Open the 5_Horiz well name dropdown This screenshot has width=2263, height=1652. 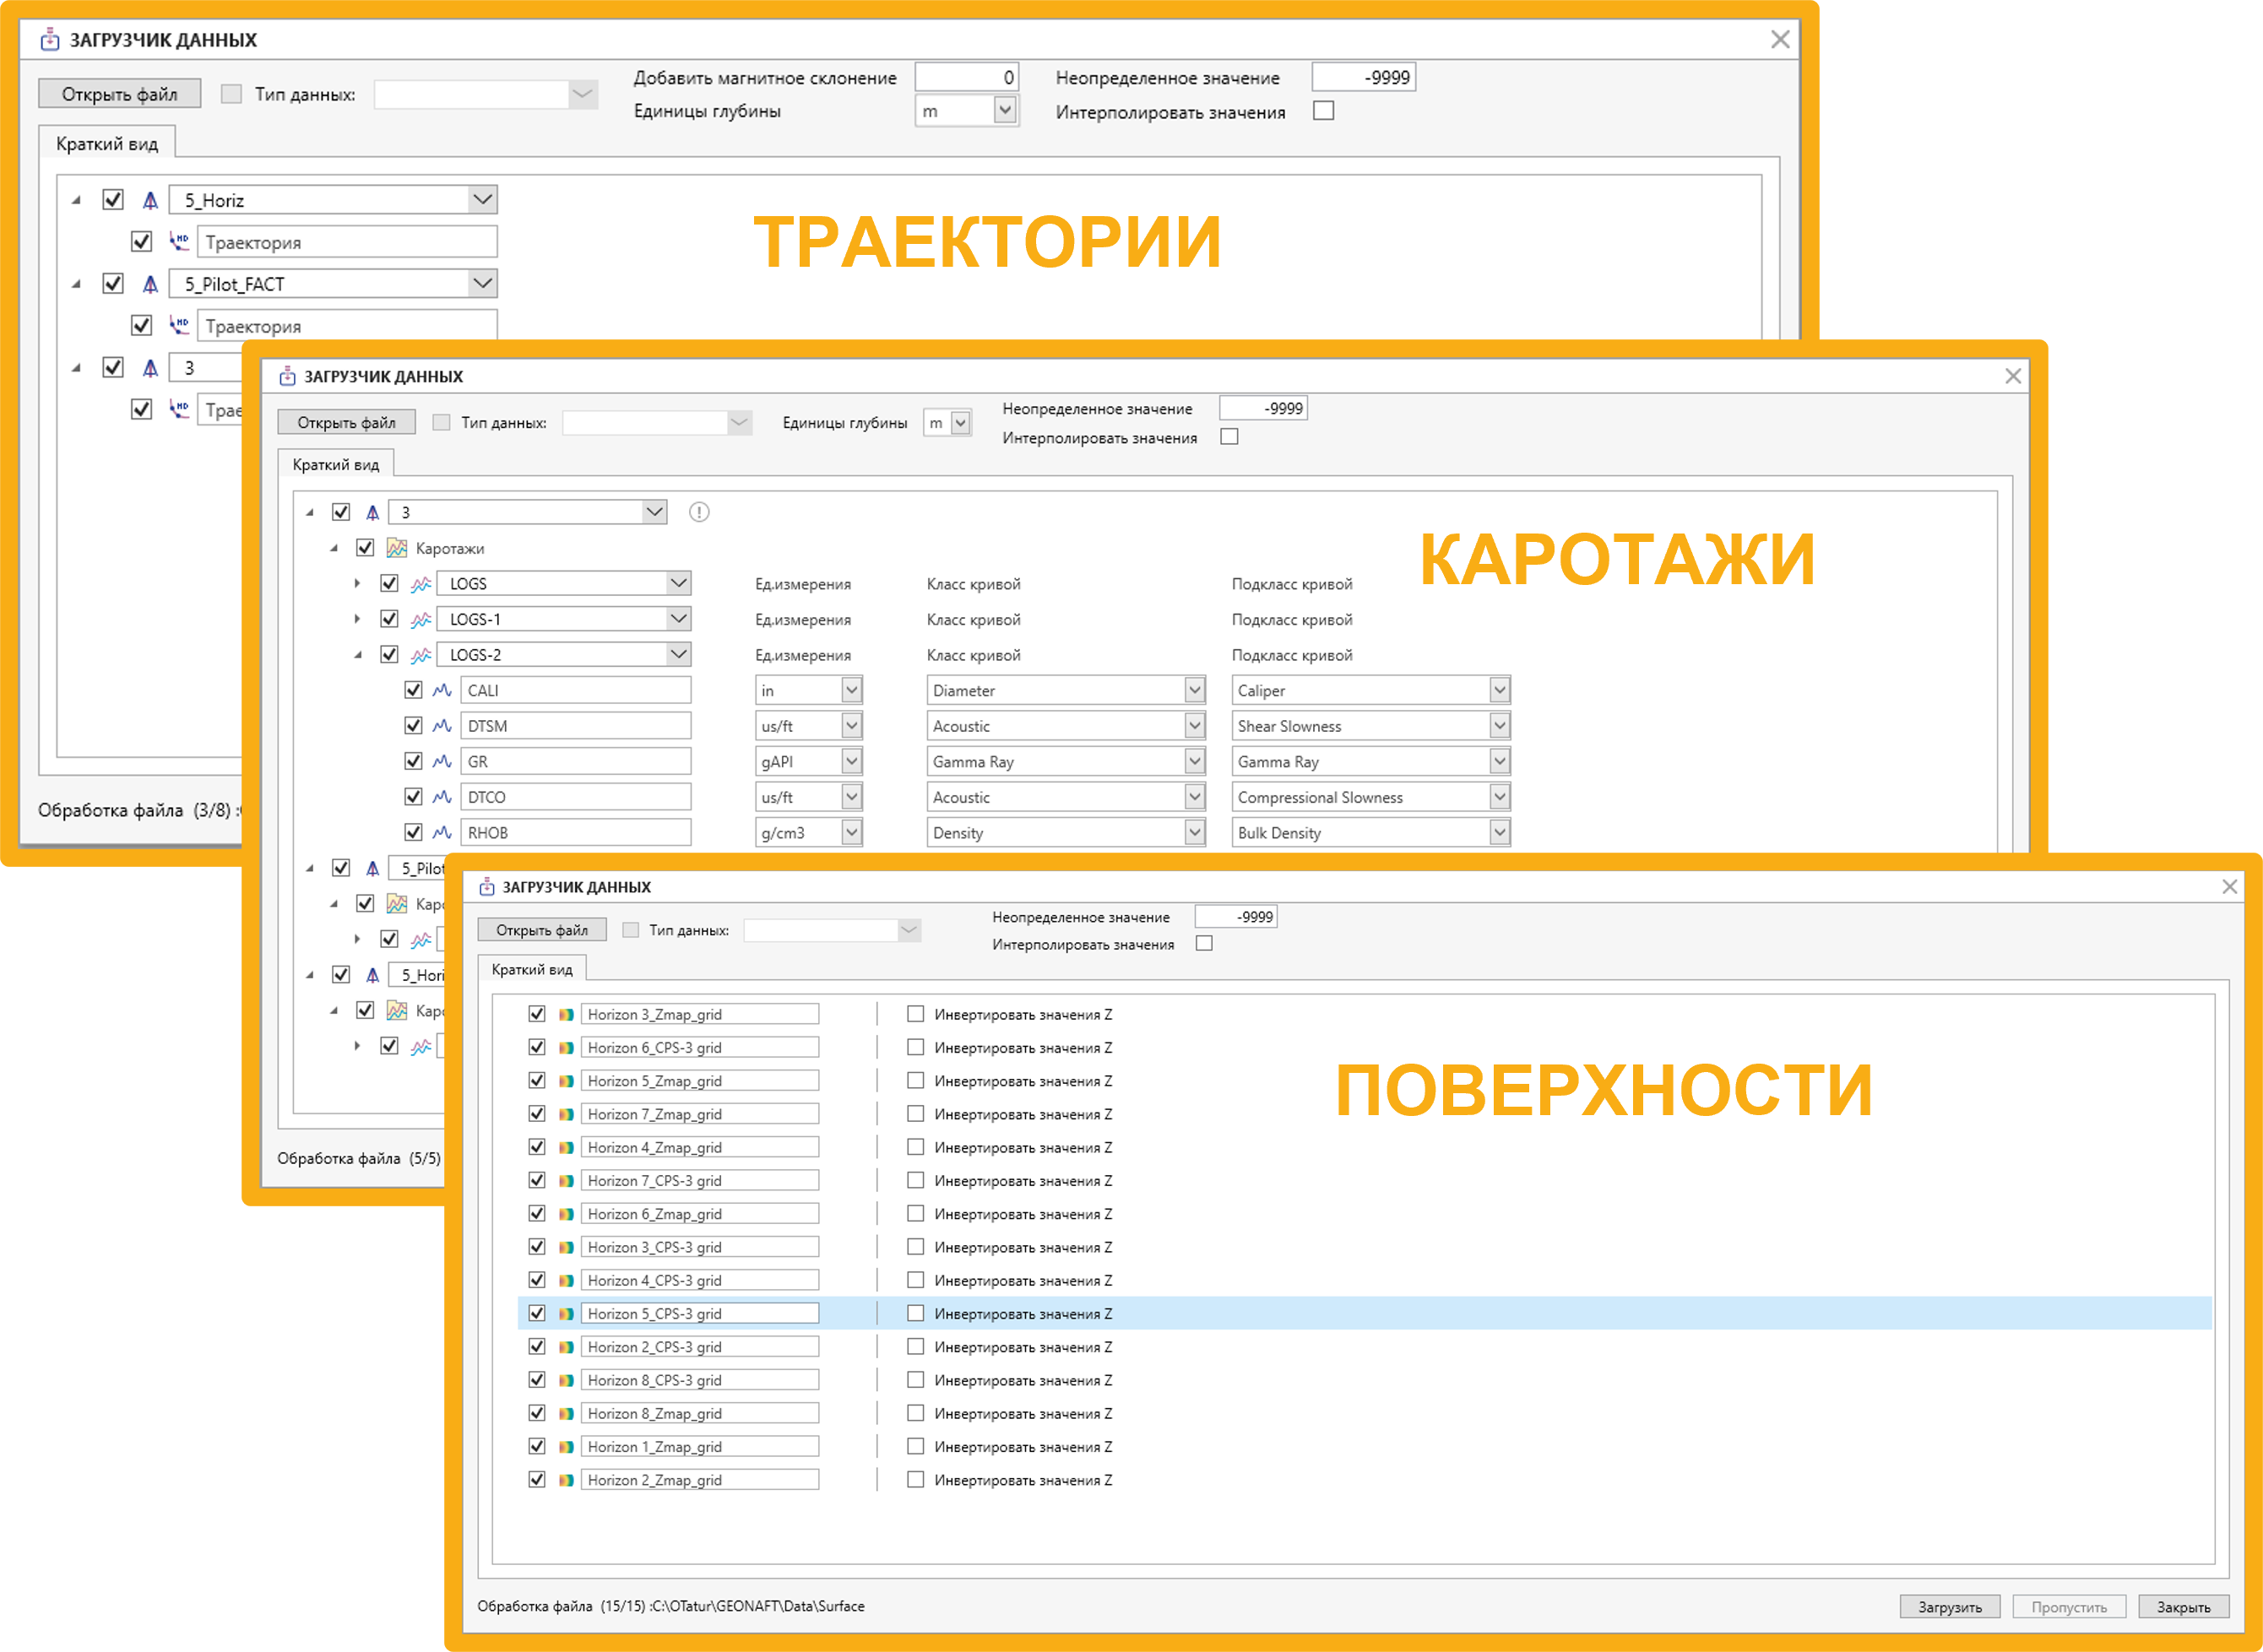tap(483, 200)
